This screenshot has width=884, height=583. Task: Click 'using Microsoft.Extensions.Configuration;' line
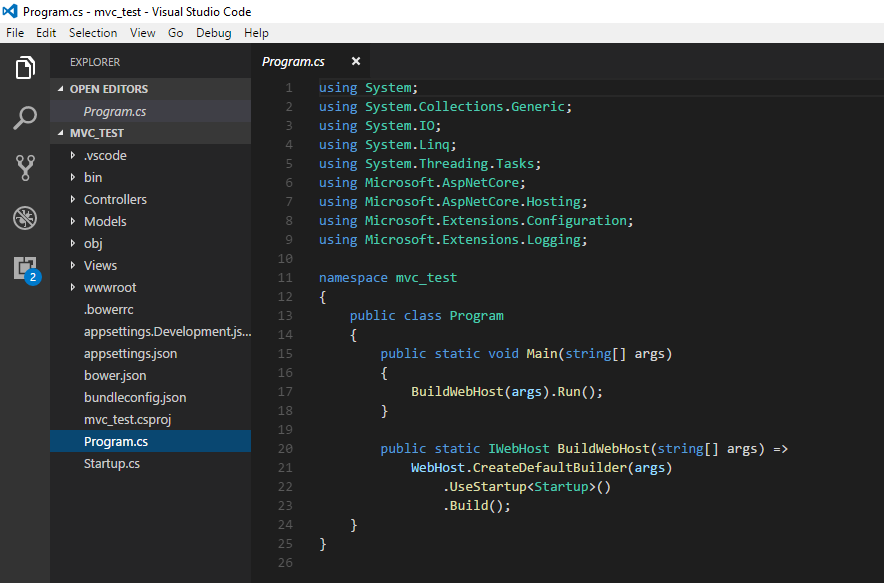[x=476, y=220]
